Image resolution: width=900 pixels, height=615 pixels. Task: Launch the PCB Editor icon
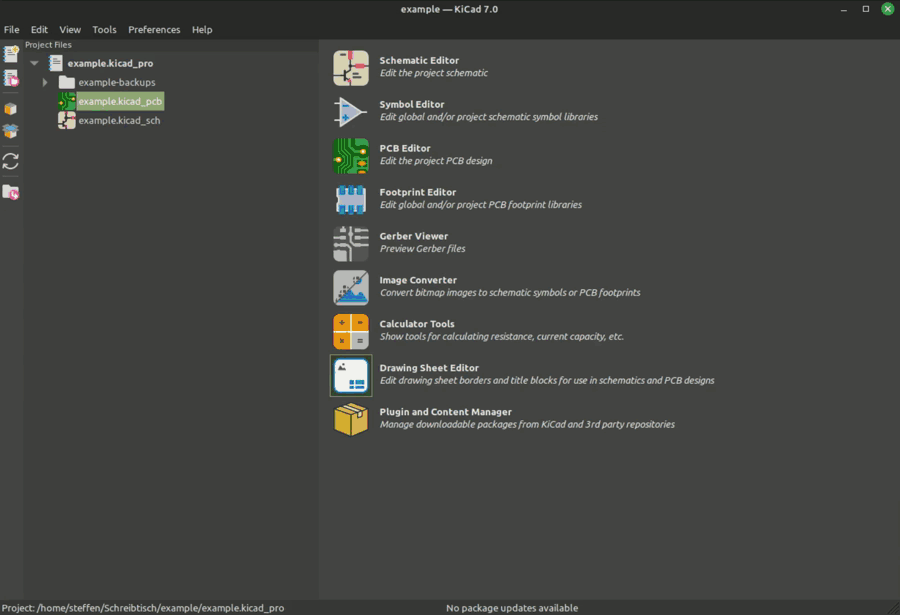pos(351,156)
